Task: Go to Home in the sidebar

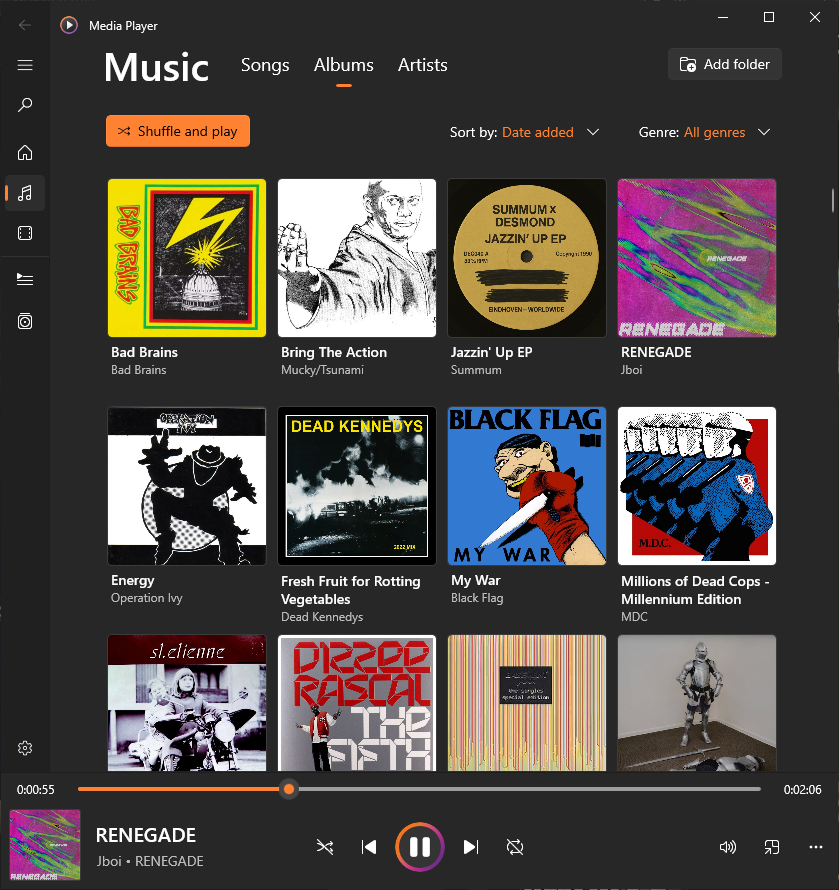Action: 25,153
